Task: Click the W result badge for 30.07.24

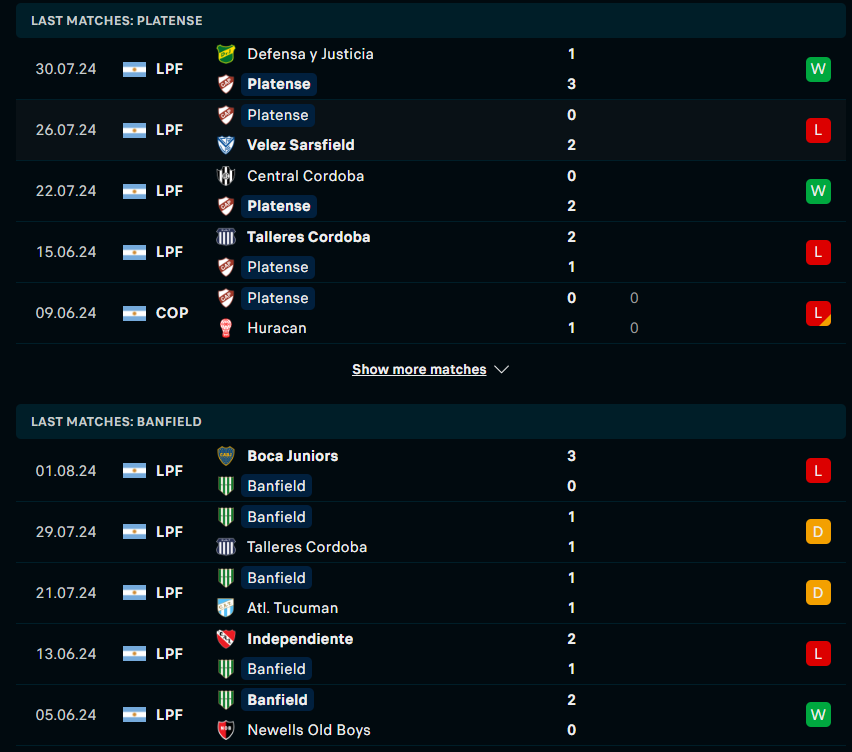Action: 818,70
